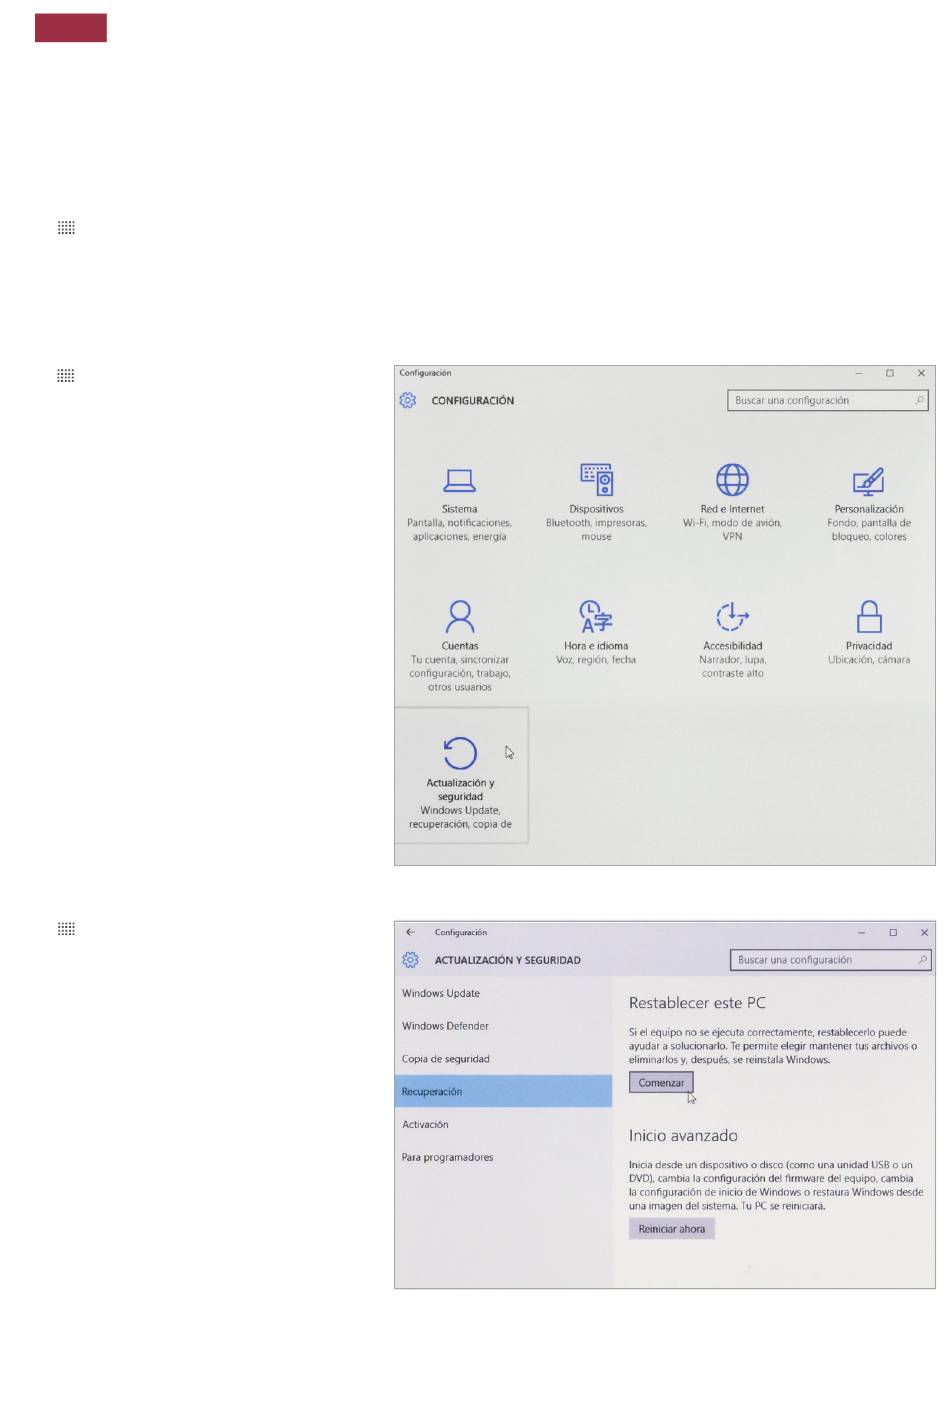Viewport: 950px width, 1414px height.
Task: Open the Sistema settings category
Action: pyautogui.click(x=460, y=503)
